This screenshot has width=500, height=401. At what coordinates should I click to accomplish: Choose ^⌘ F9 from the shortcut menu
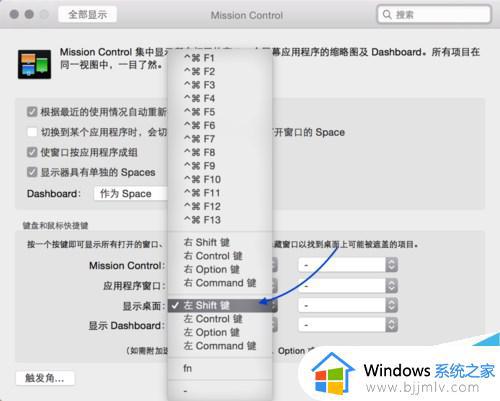click(220, 166)
